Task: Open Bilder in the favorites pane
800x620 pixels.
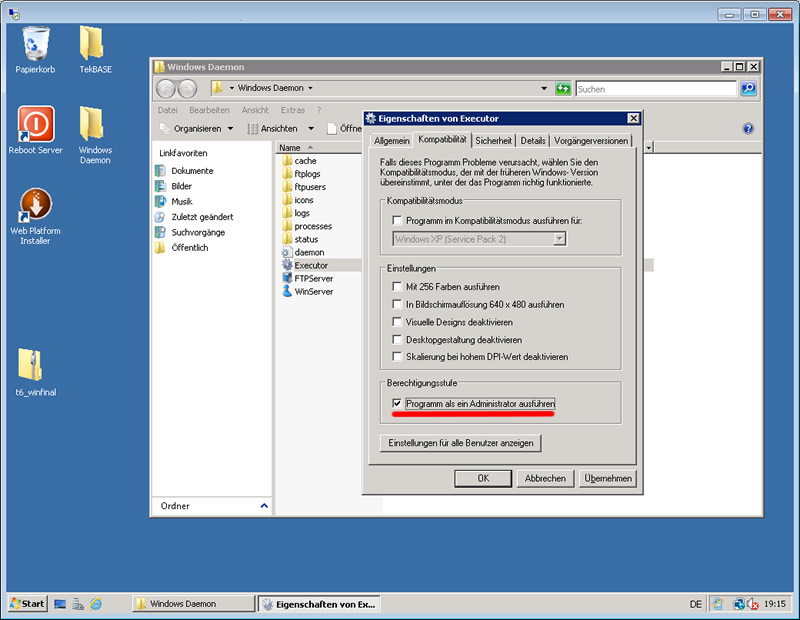Action: pos(173,186)
